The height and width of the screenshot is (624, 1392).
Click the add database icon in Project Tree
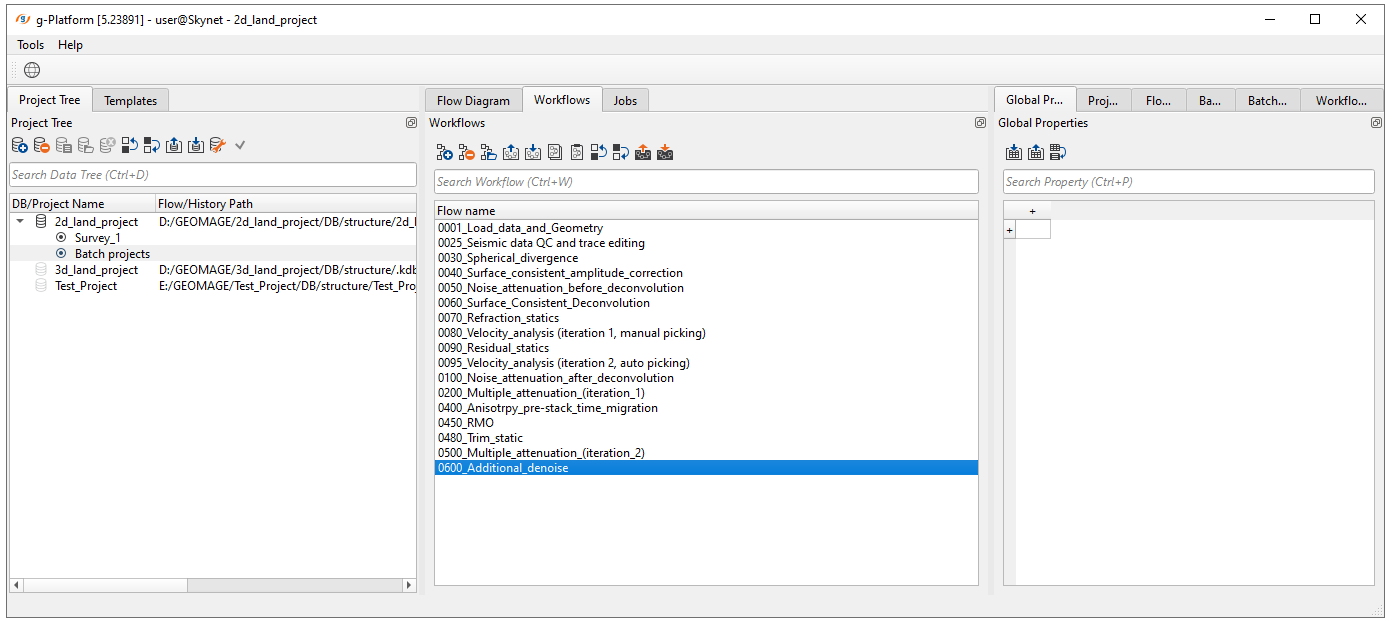click(20, 146)
